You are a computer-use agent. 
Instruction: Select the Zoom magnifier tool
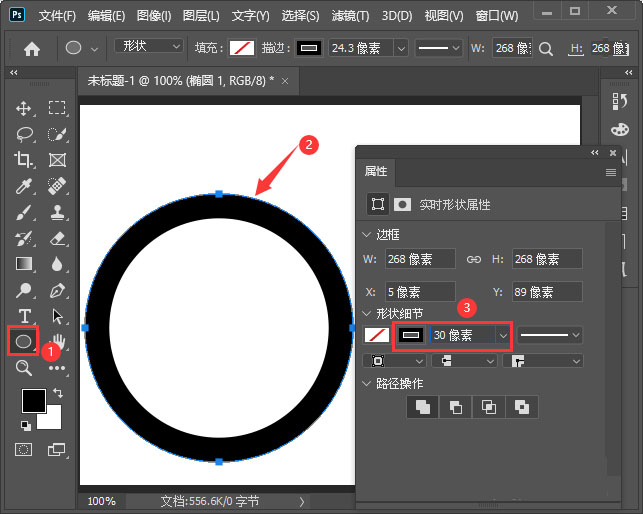23,368
